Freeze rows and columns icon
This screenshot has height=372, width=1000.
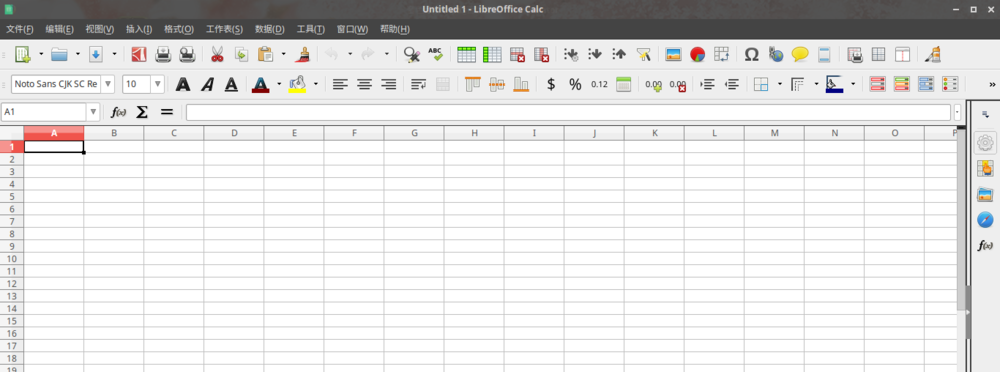point(878,55)
